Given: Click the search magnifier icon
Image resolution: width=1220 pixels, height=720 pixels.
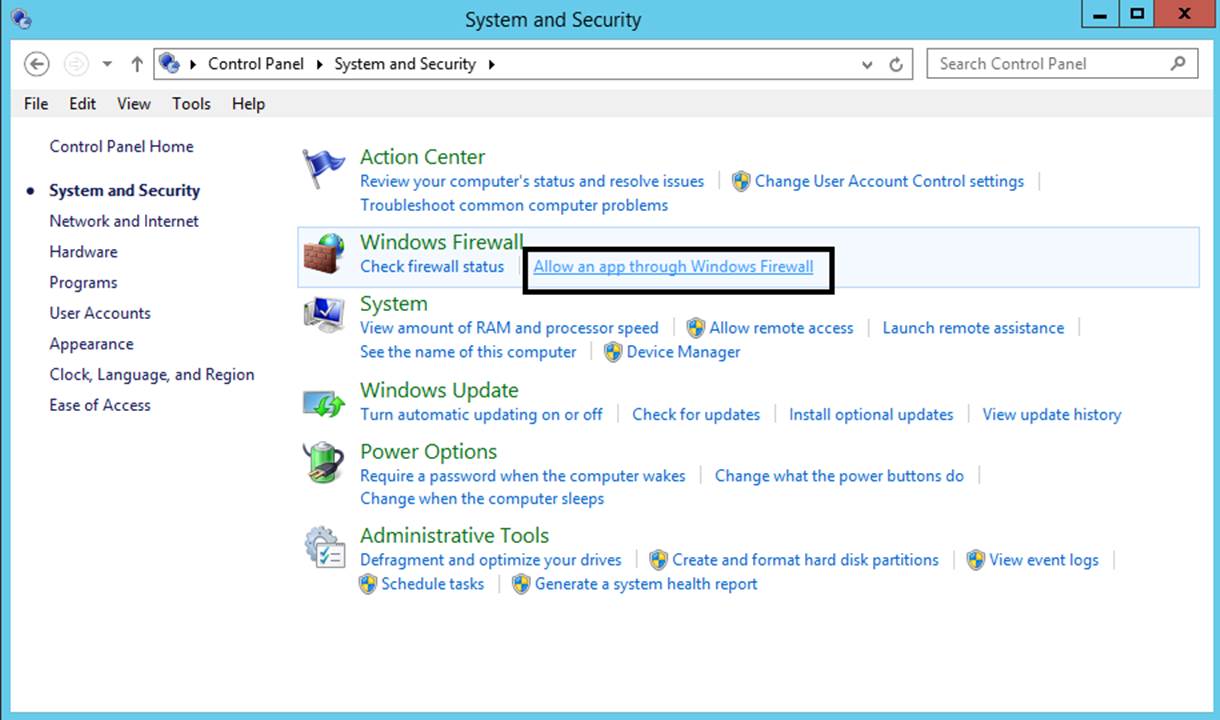Looking at the screenshot, I should coord(1178,63).
